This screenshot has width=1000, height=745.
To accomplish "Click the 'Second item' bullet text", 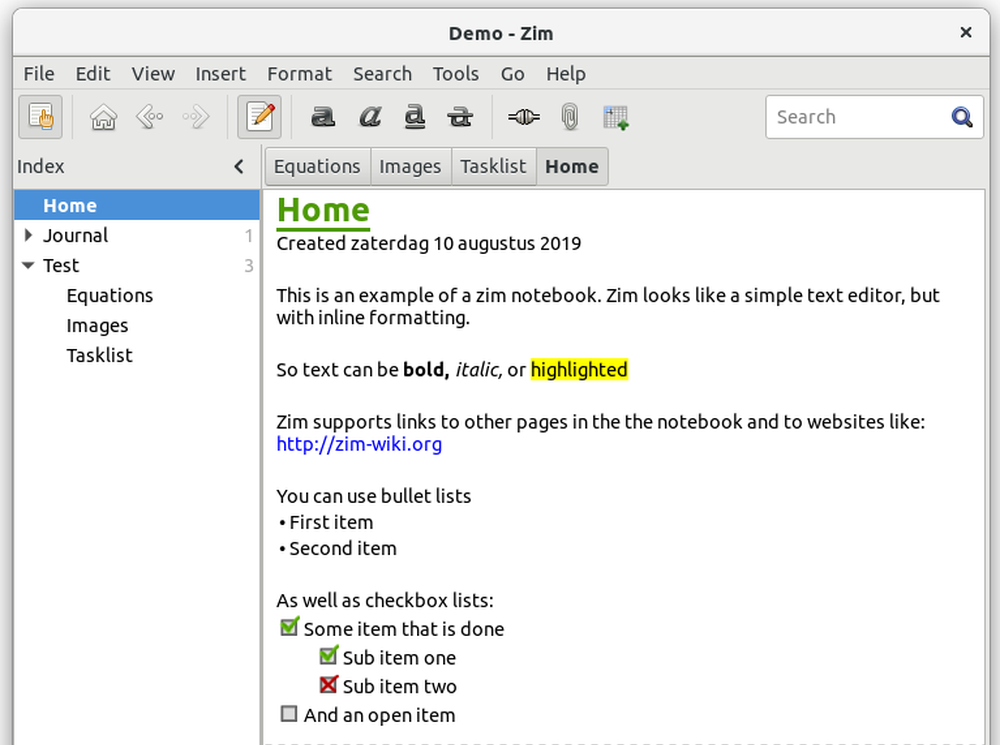I will click(x=343, y=549).
